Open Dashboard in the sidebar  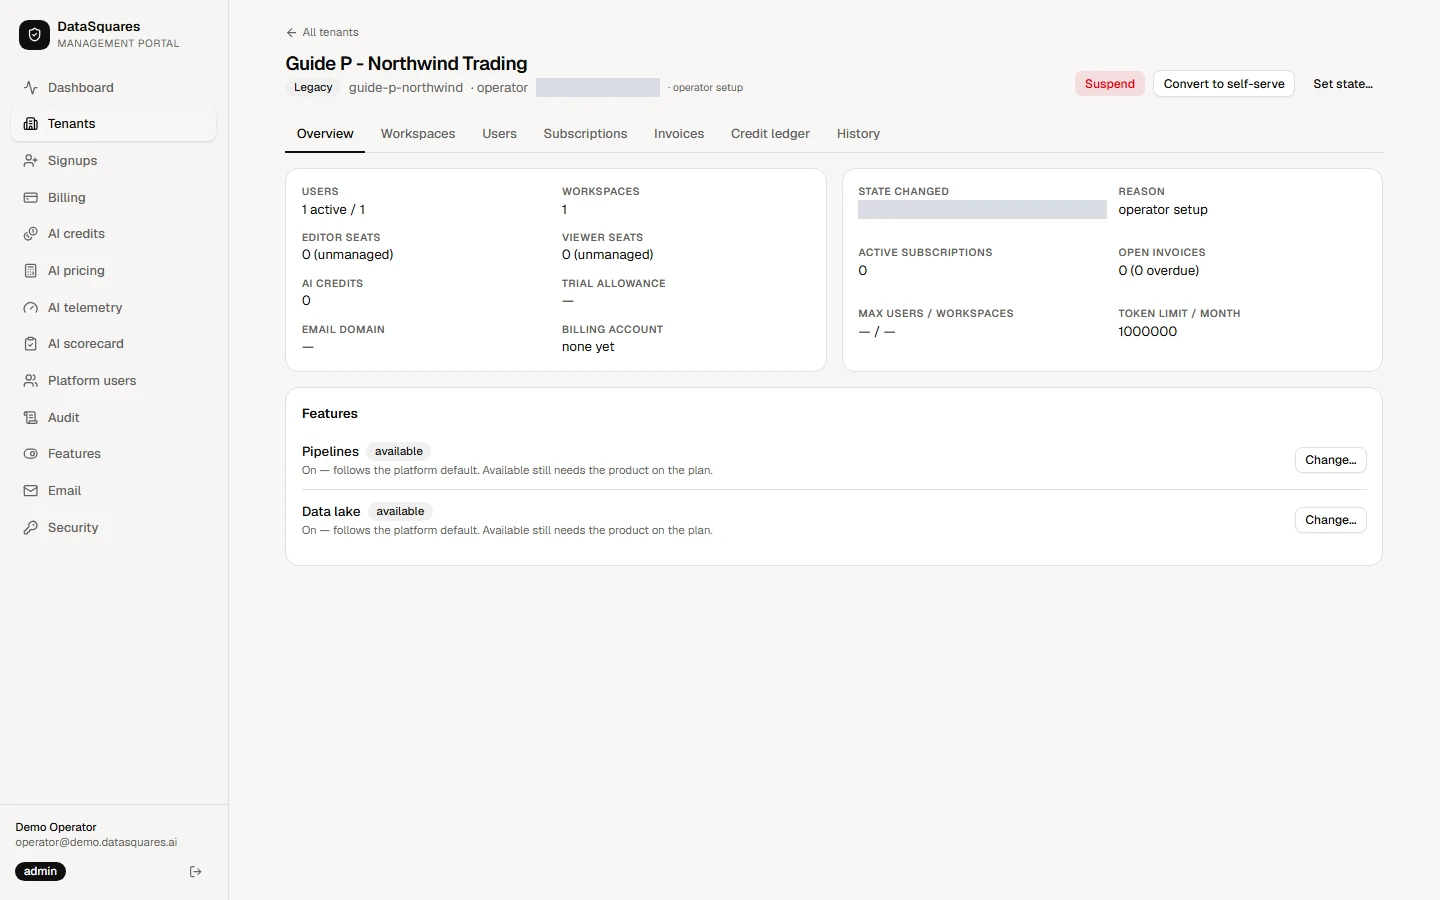point(114,87)
